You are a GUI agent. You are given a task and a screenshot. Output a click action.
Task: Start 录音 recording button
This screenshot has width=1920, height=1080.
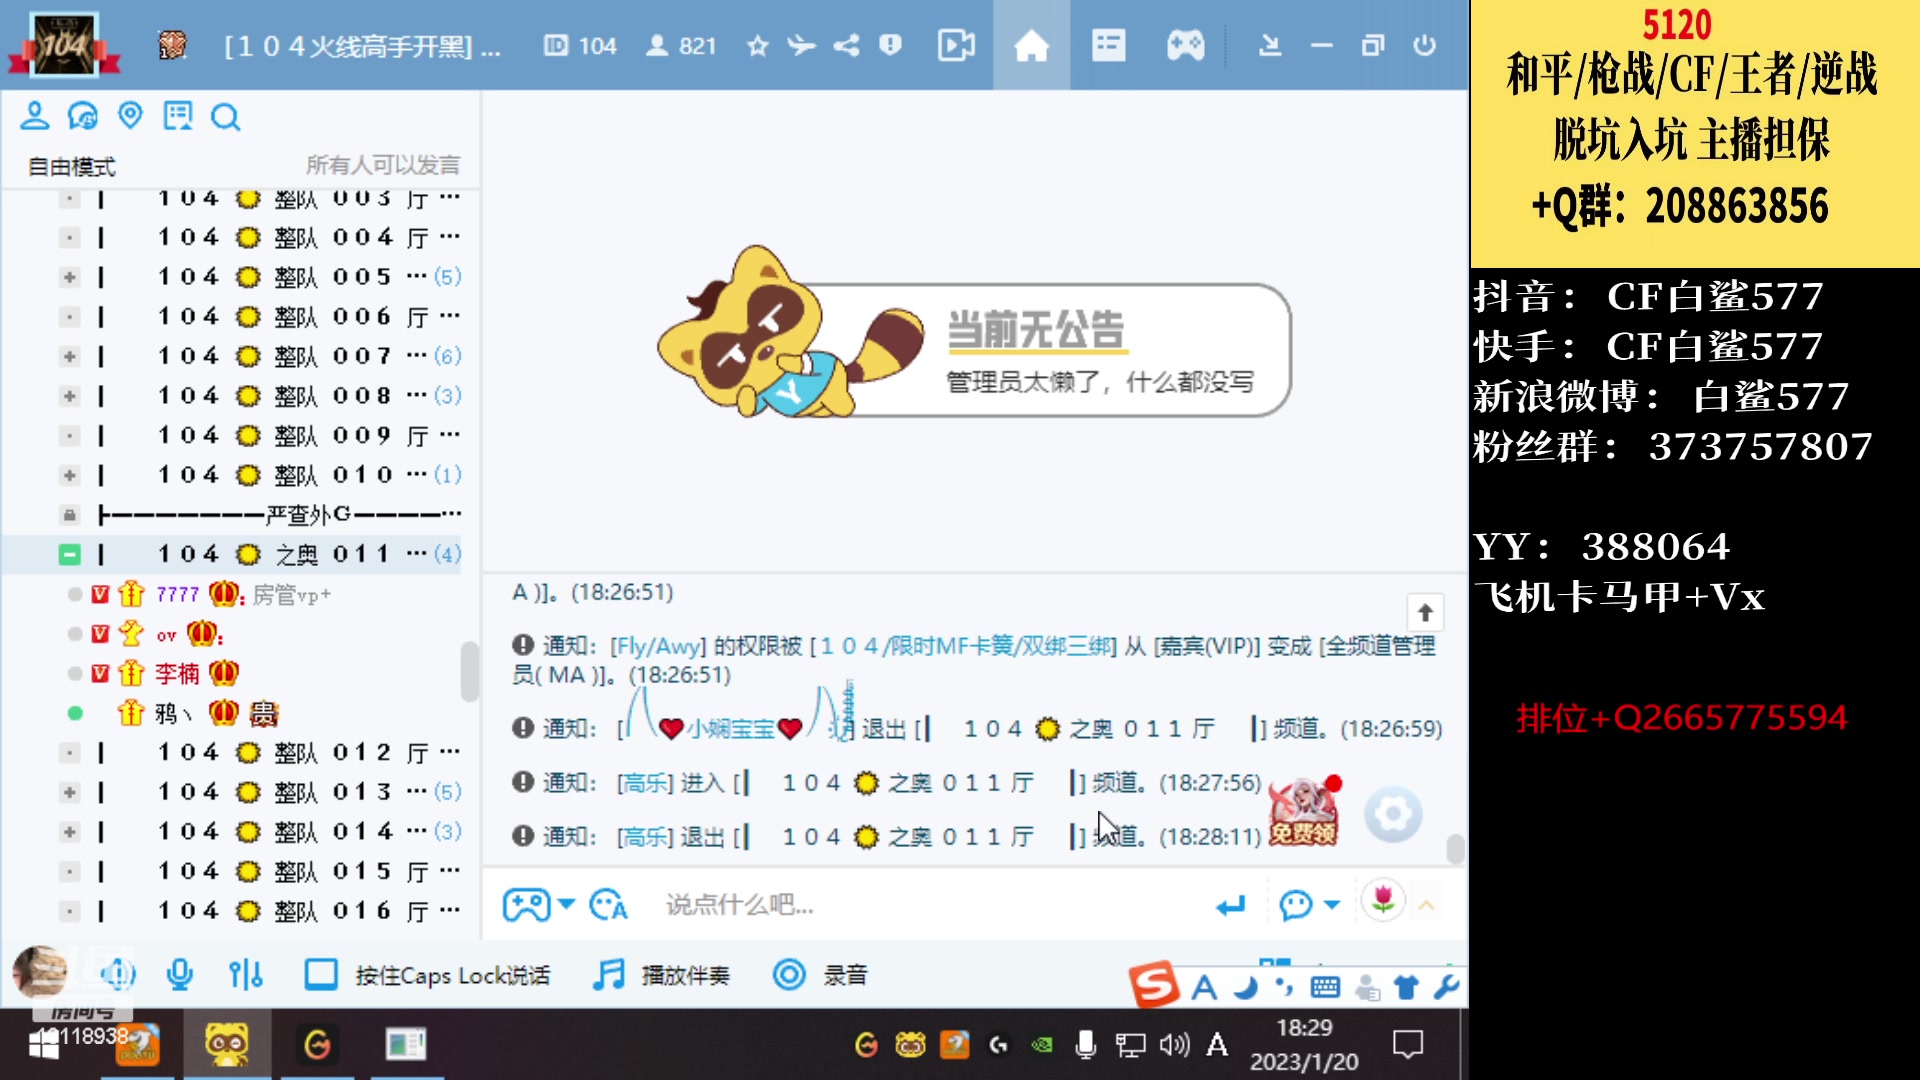tap(821, 975)
